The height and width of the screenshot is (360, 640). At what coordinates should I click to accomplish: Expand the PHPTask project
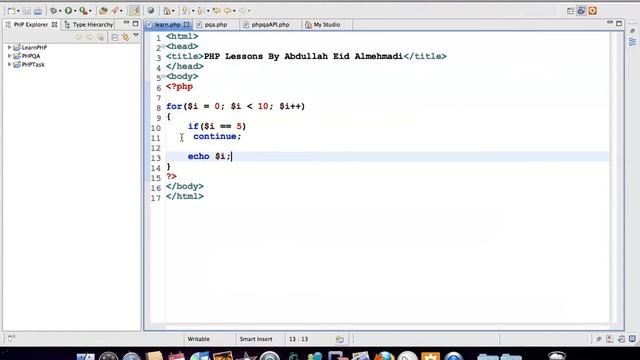click(x=9, y=64)
